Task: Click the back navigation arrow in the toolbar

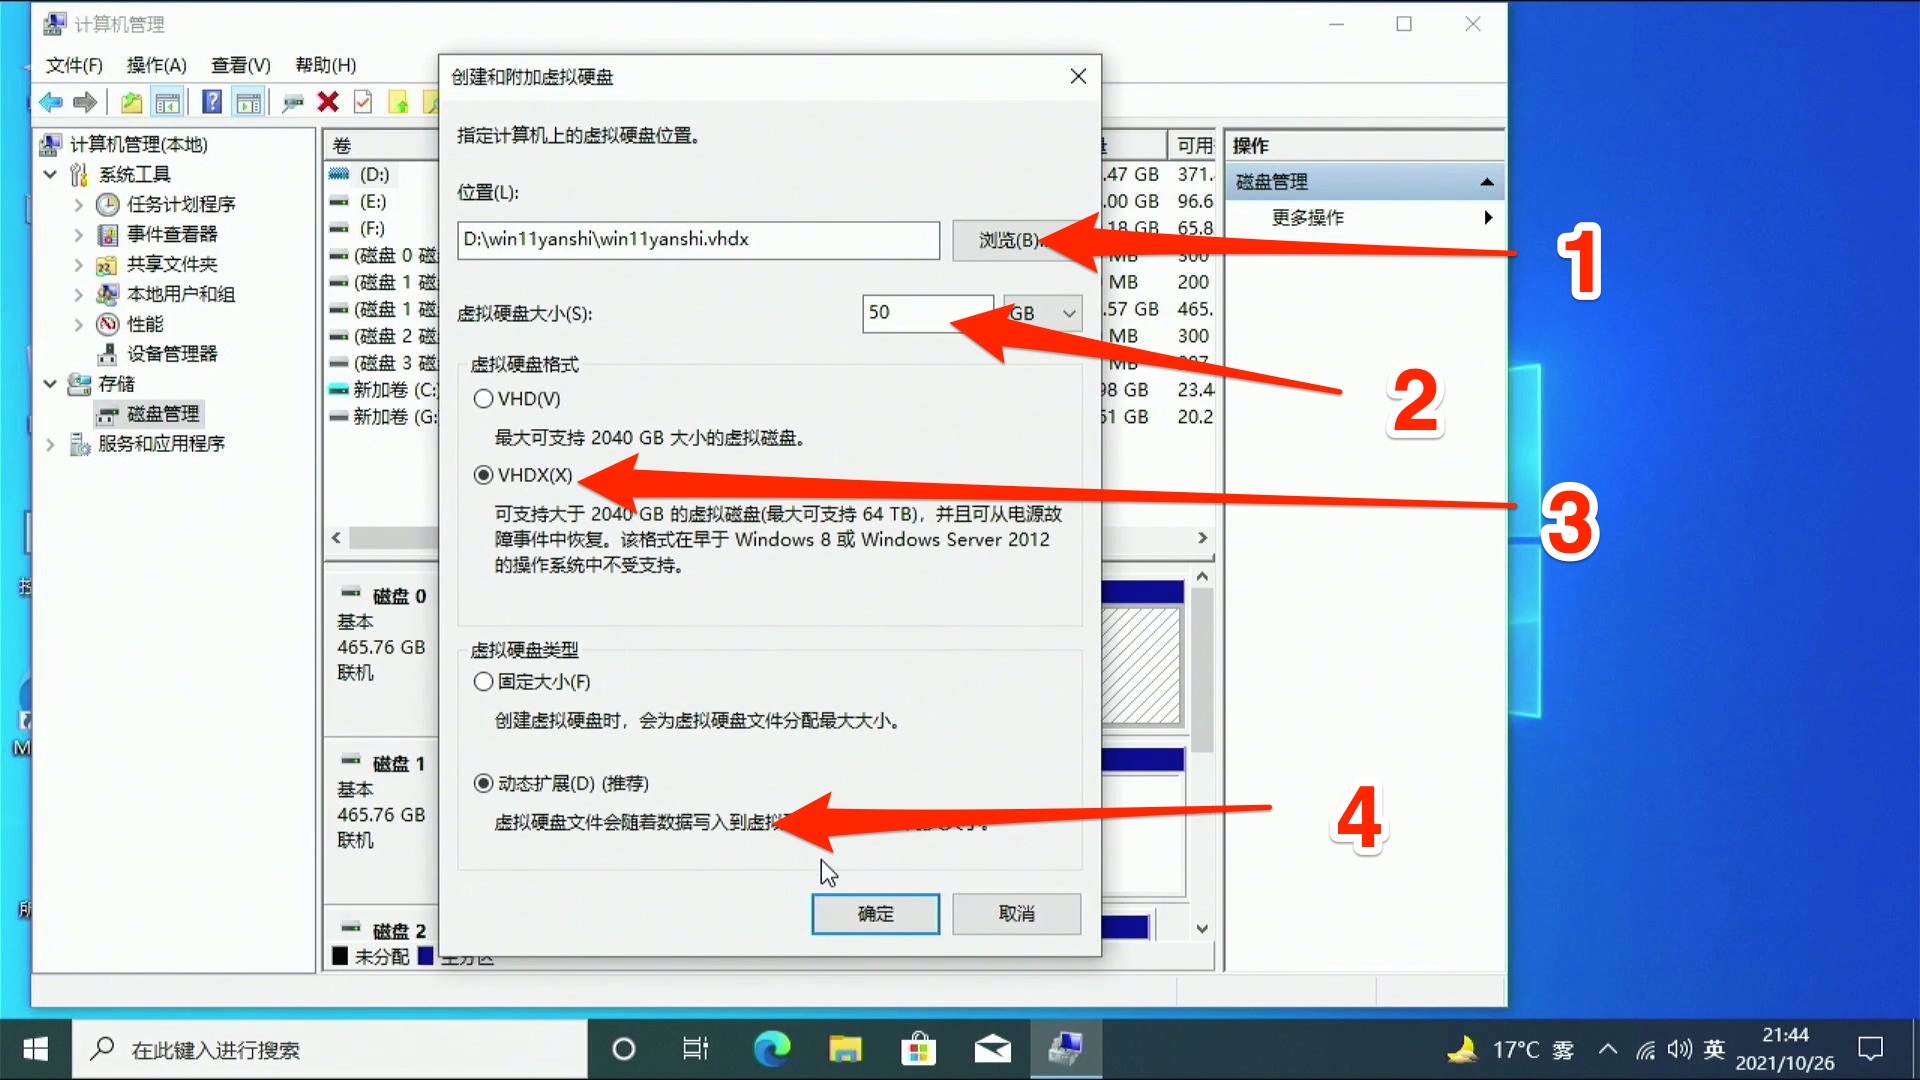Action: (50, 101)
